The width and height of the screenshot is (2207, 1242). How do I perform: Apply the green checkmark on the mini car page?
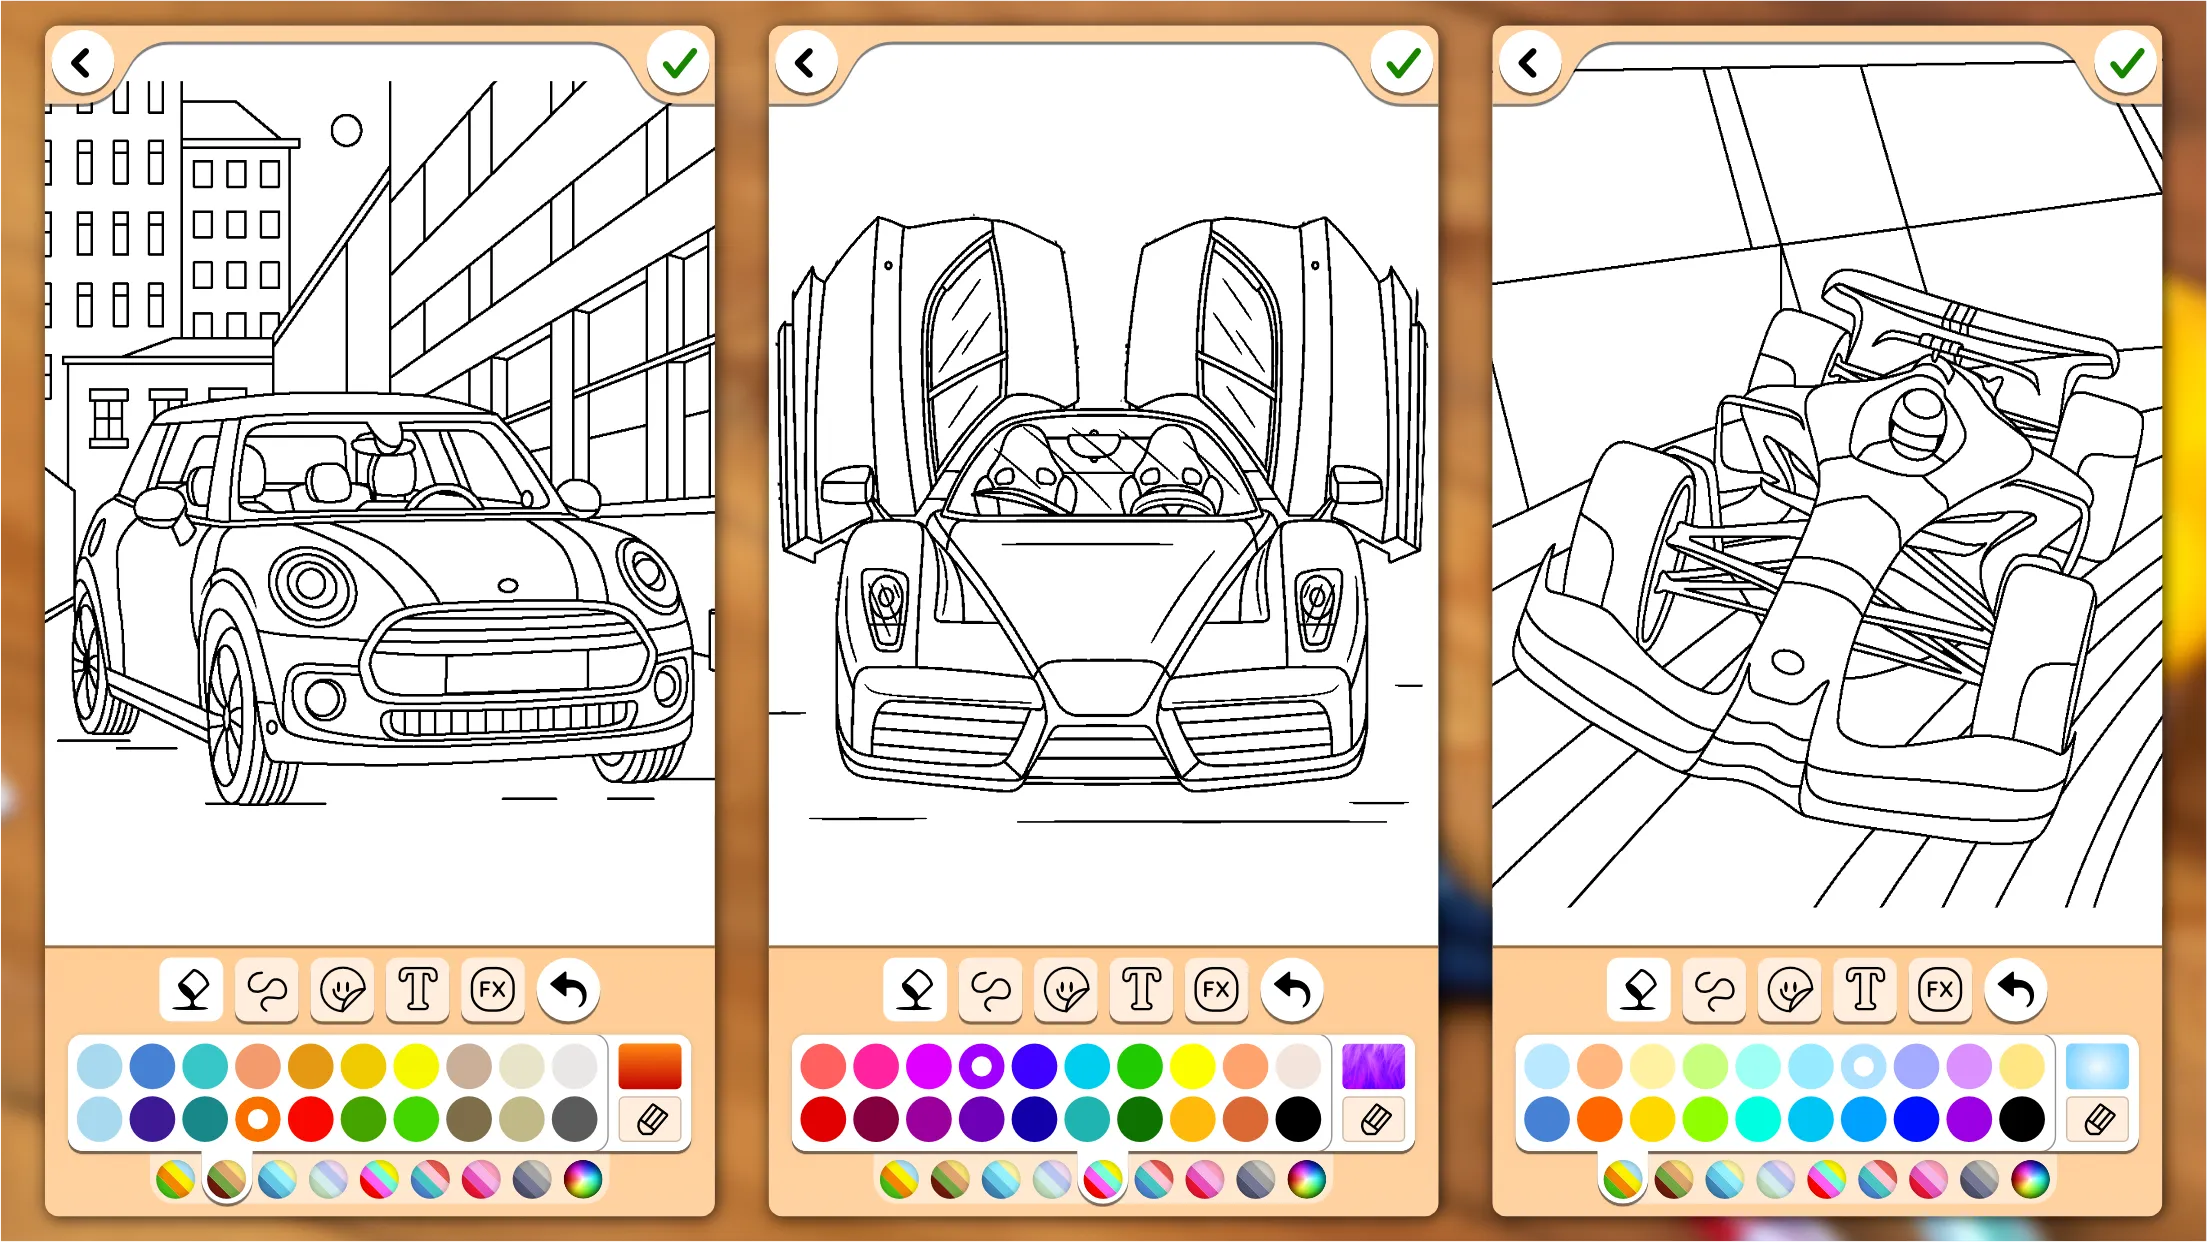coord(679,62)
